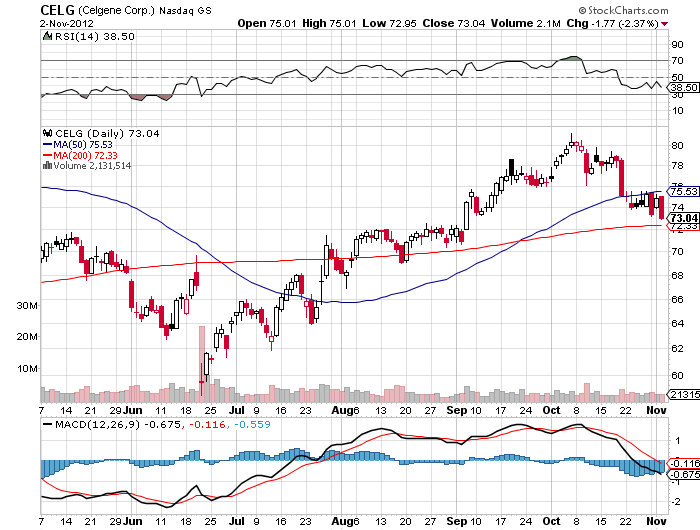The image size is (700, 530).
Task: Click the volume bars legend icon
Action: tap(47, 166)
